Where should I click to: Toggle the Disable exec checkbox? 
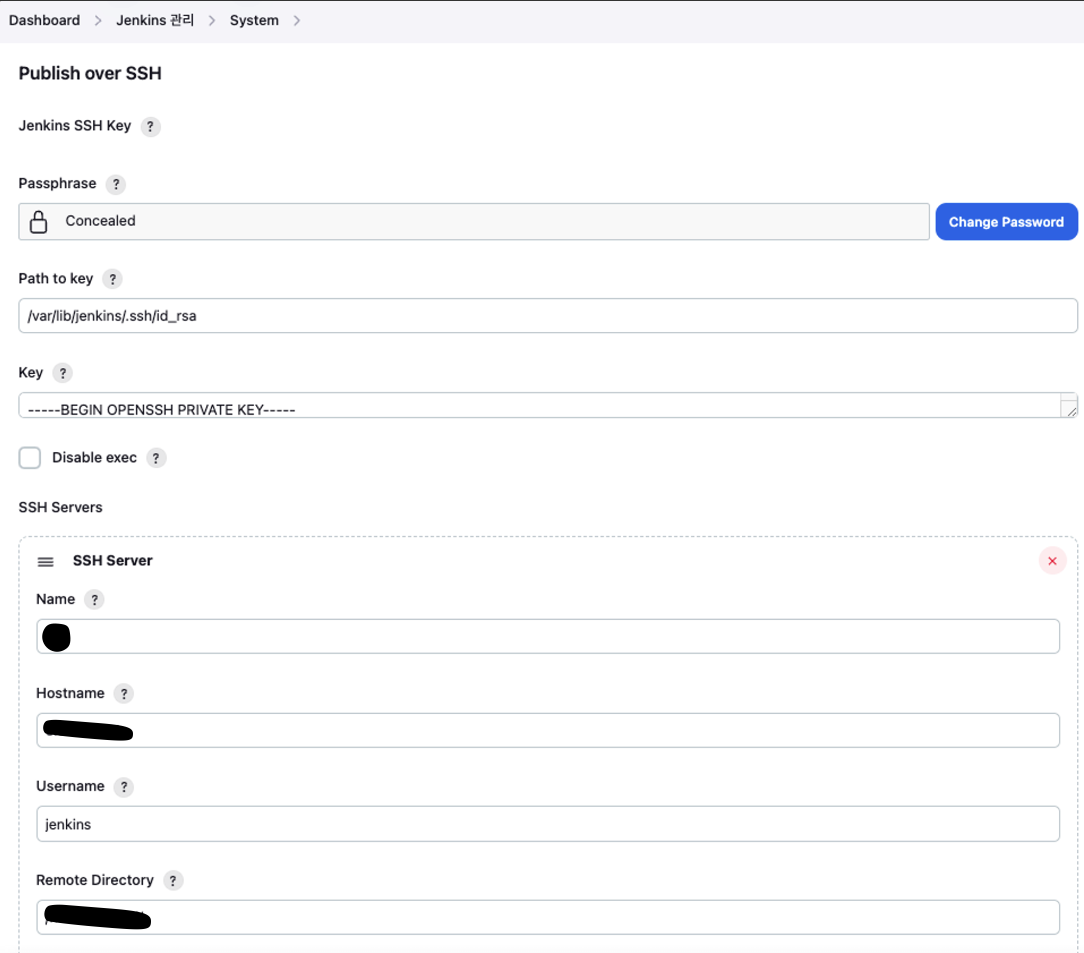pyautogui.click(x=30, y=457)
